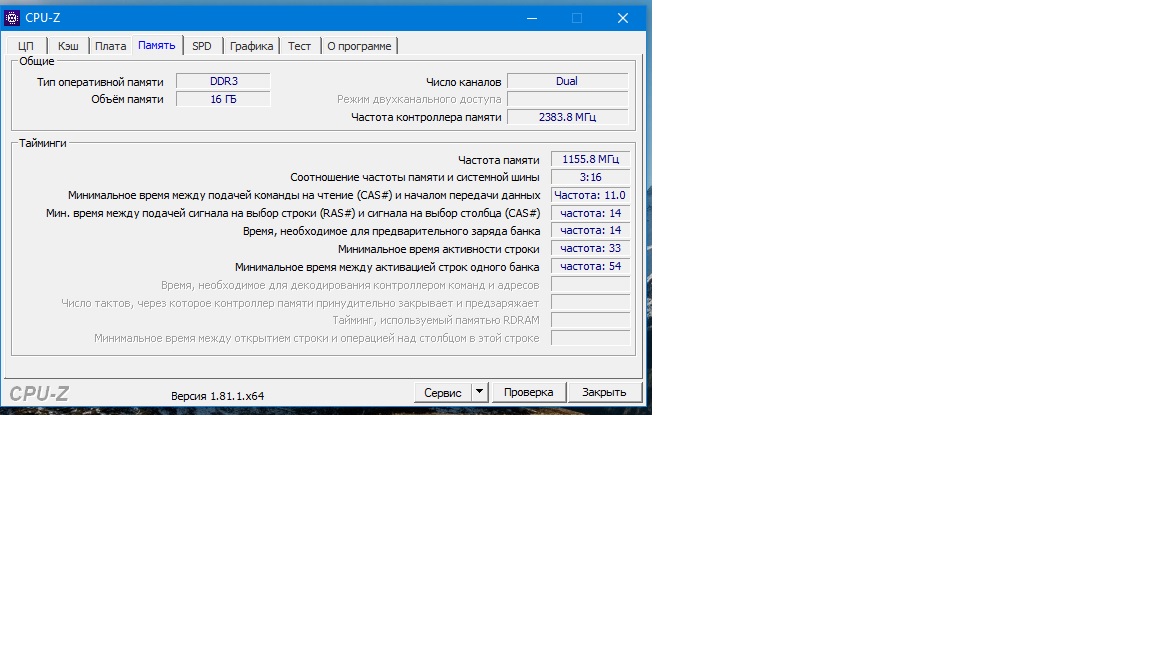1152x648 pixels.
Task: Click the Сервис button
Action: point(442,392)
